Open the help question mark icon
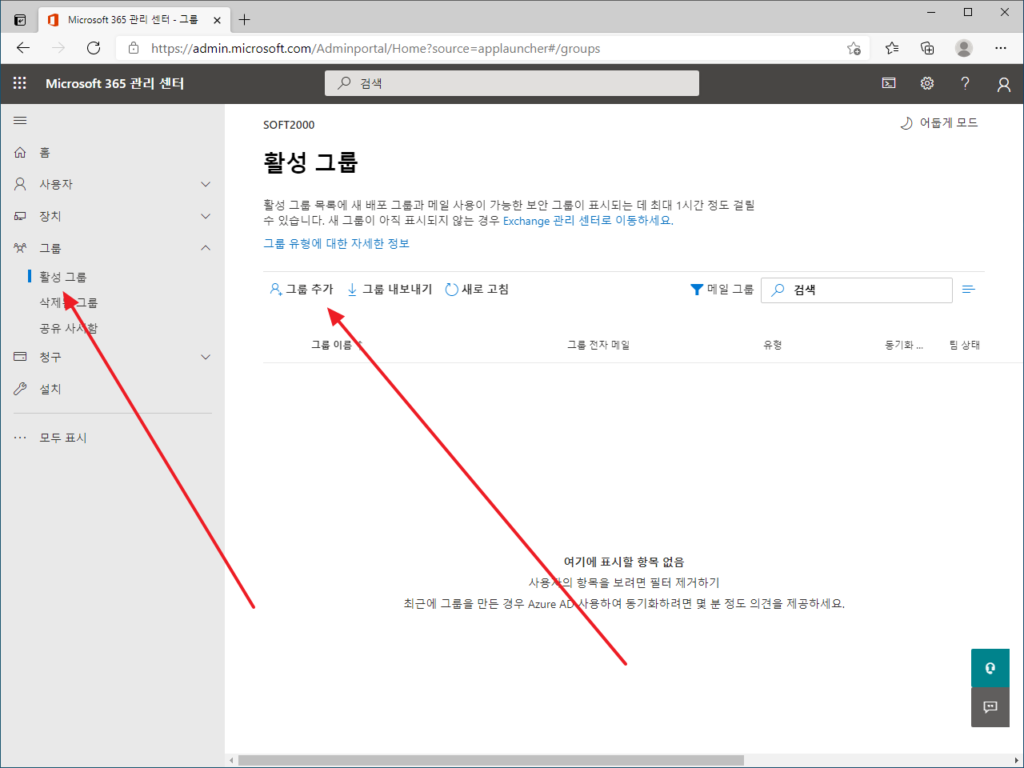1024x768 pixels. (964, 83)
